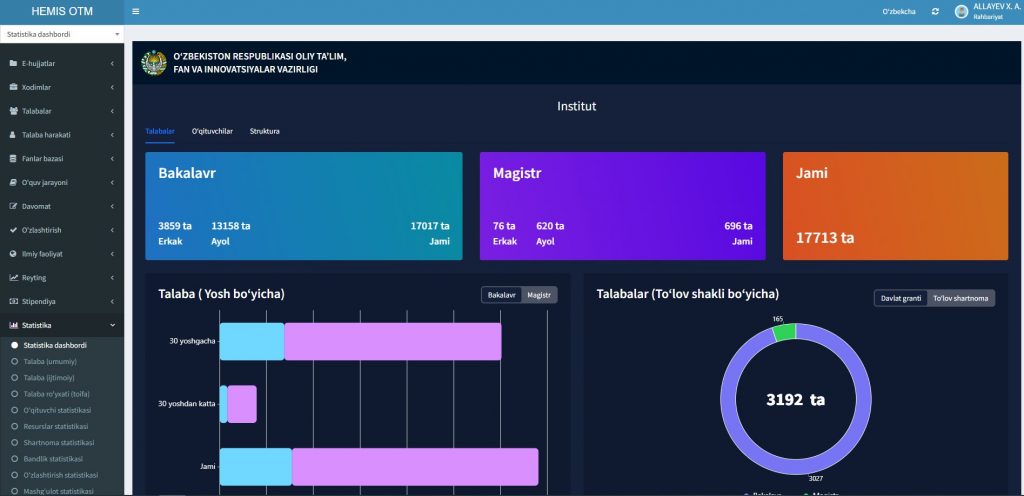Image resolution: width=1024 pixels, height=496 pixels.
Task: Change language via O'zbekcha link
Action: click(898, 12)
